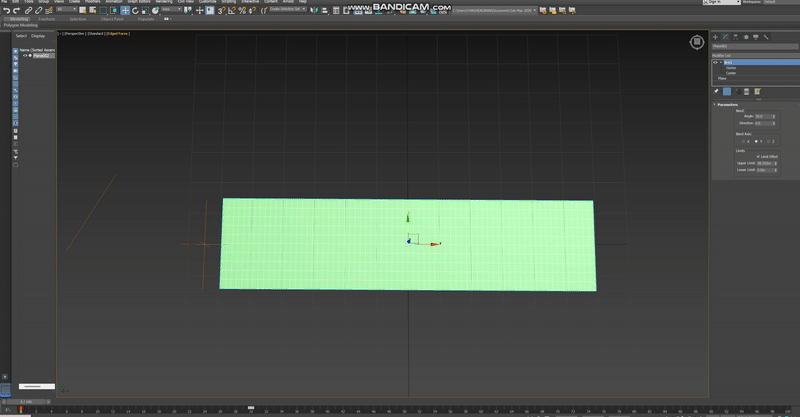Click Configure Modifier Sets icon
Image resolution: width=800 pixels, height=417 pixels.
point(757,91)
